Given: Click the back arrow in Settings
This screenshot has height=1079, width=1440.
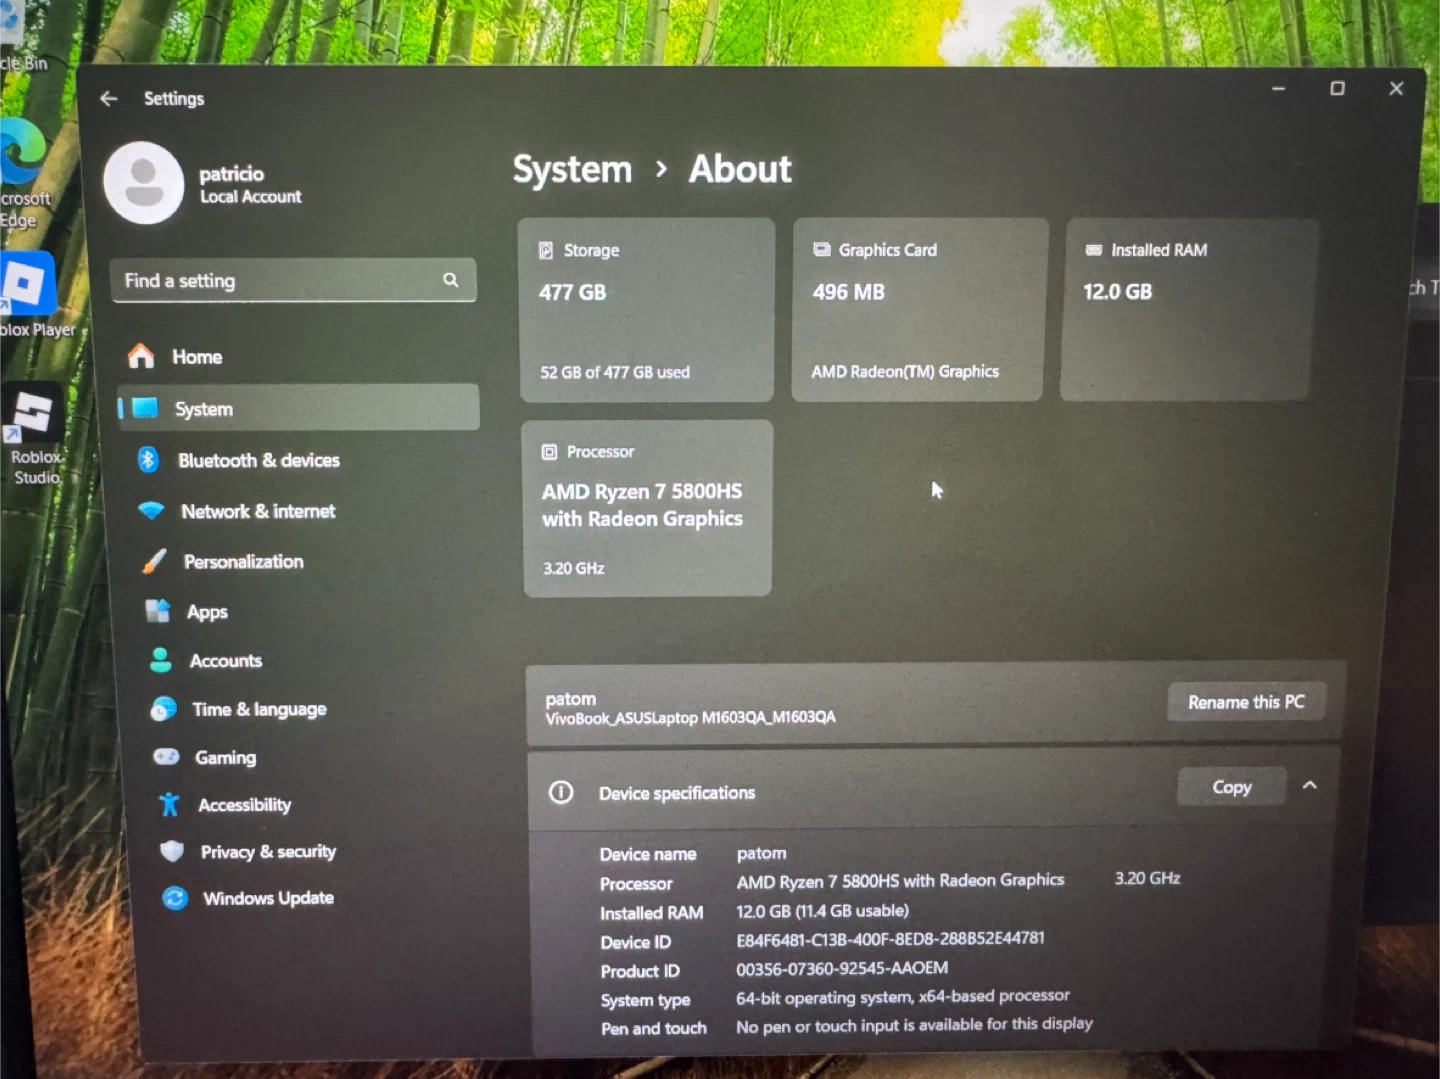Looking at the screenshot, I should 109,98.
